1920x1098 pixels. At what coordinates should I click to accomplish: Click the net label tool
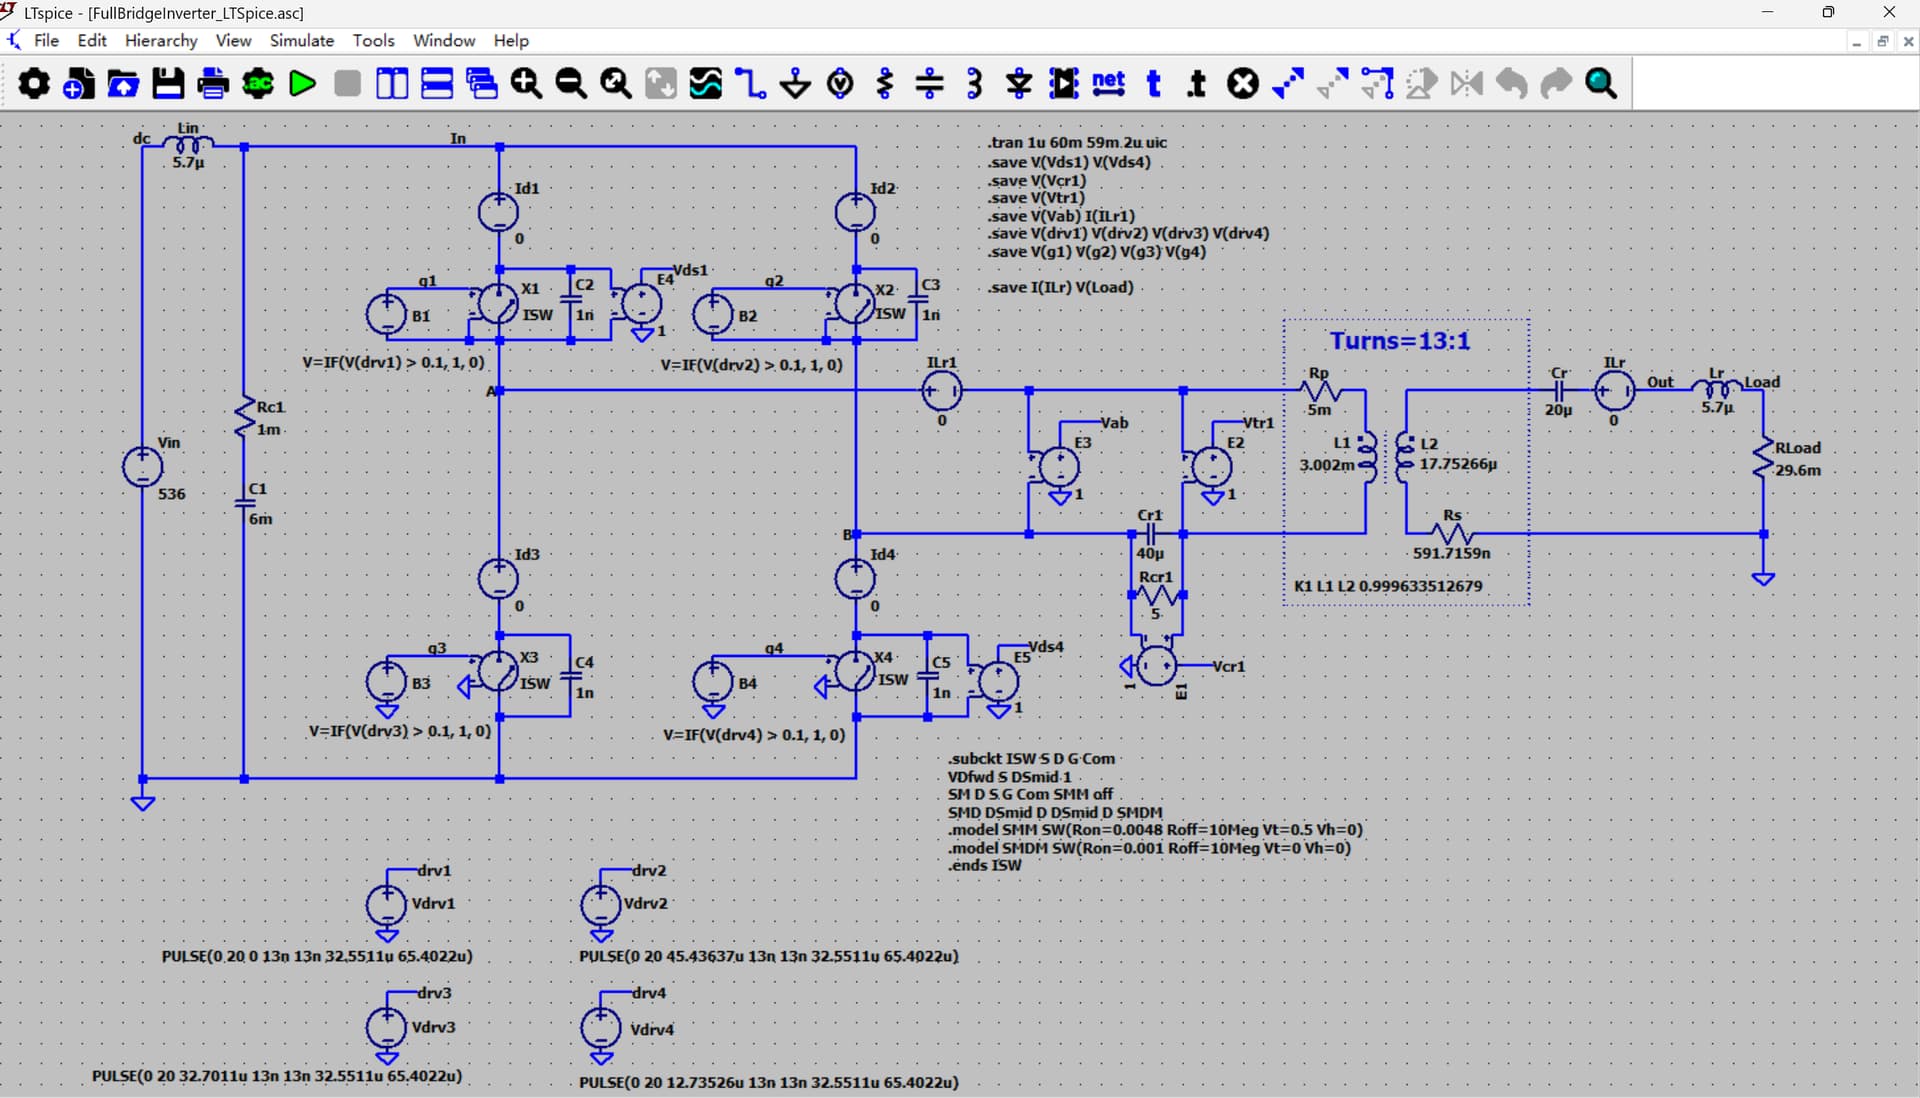pyautogui.click(x=1108, y=84)
